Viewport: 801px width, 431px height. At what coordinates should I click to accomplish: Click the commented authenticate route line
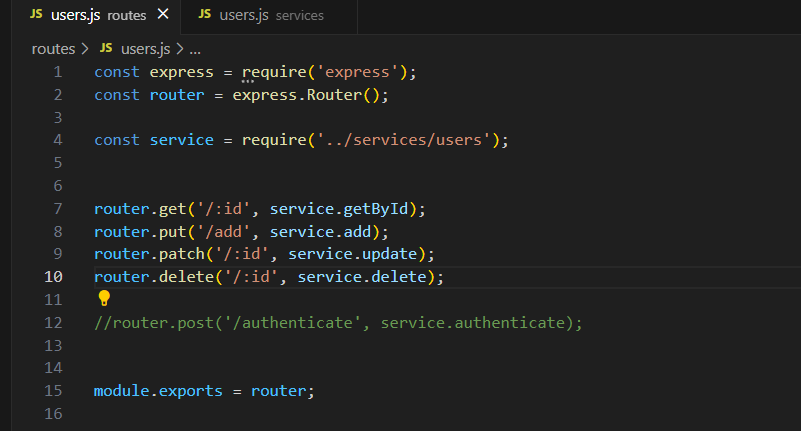click(x=338, y=323)
